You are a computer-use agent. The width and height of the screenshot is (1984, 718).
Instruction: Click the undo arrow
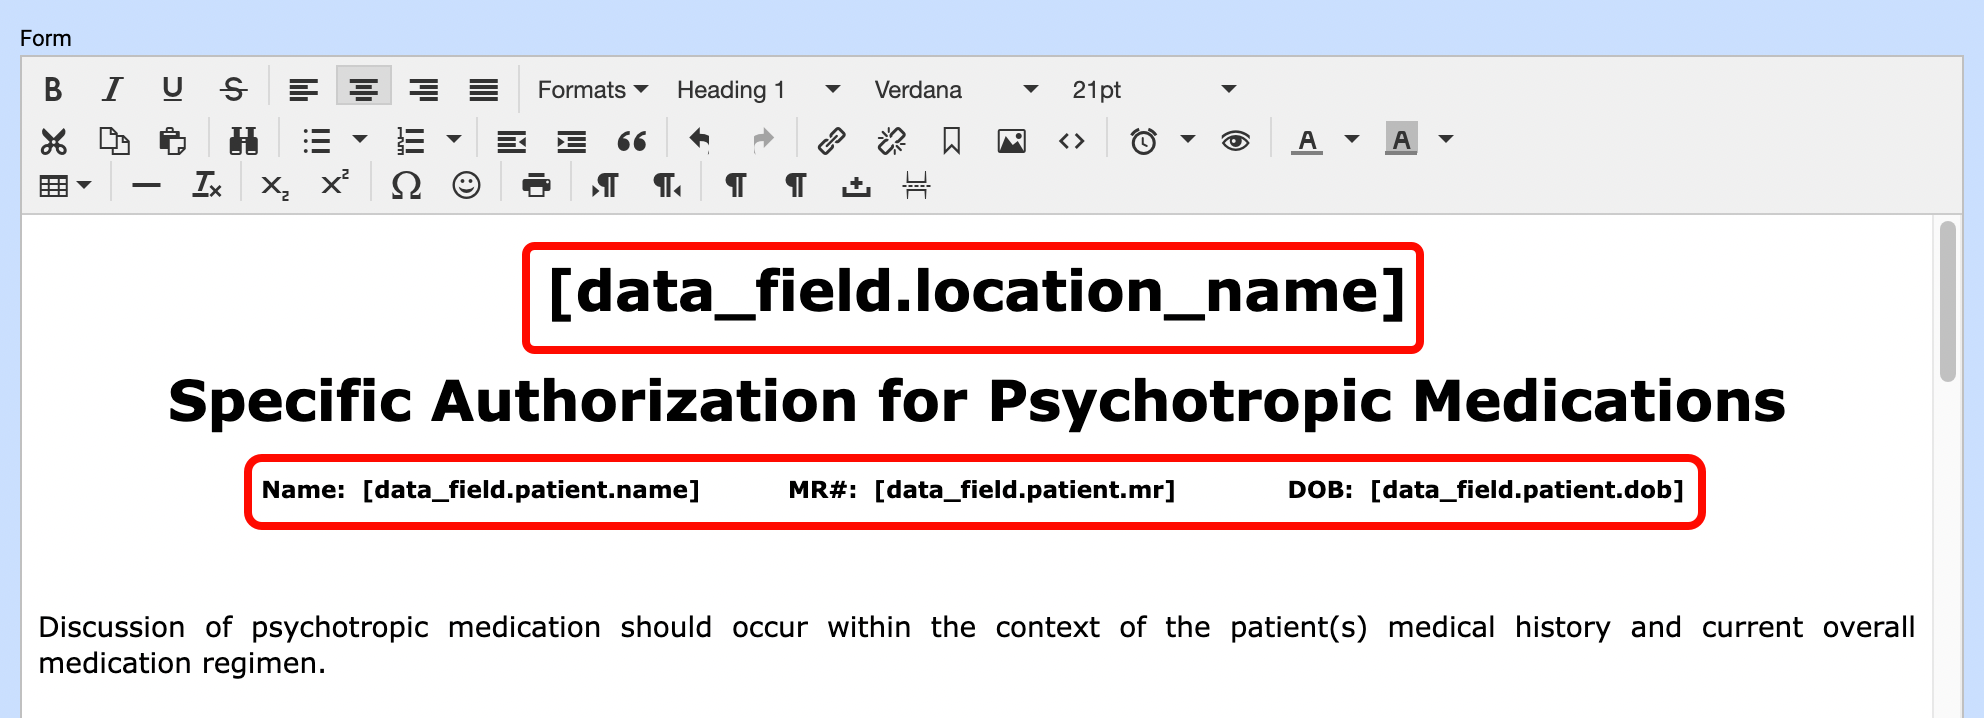[700, 141]
